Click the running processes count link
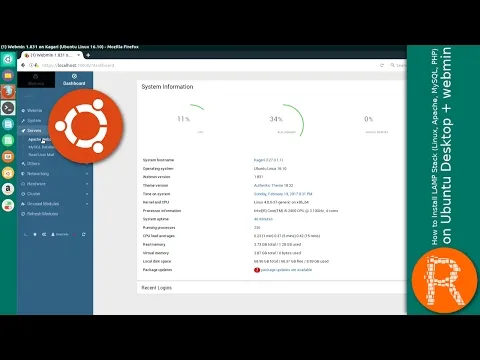 pos(257,227)
